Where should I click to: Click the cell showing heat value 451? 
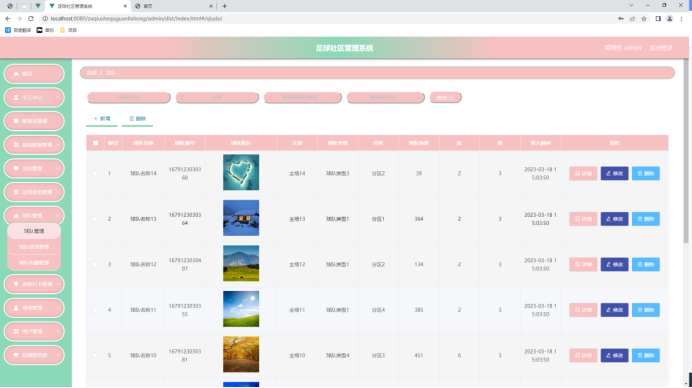point(419,355)
